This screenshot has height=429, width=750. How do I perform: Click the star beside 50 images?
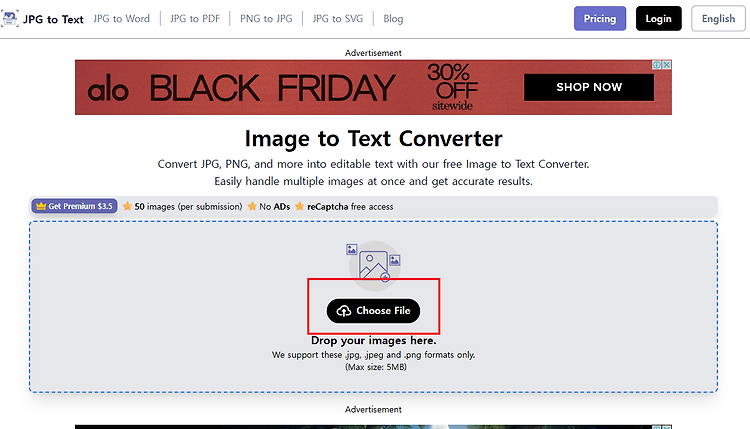click(127, 207)
